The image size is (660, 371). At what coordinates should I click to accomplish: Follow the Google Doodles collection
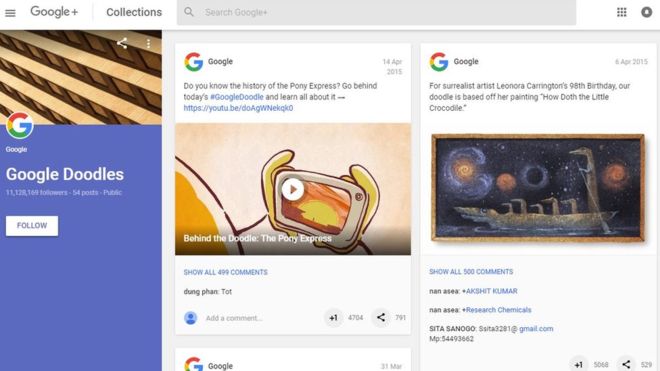(x=32, y=226)
